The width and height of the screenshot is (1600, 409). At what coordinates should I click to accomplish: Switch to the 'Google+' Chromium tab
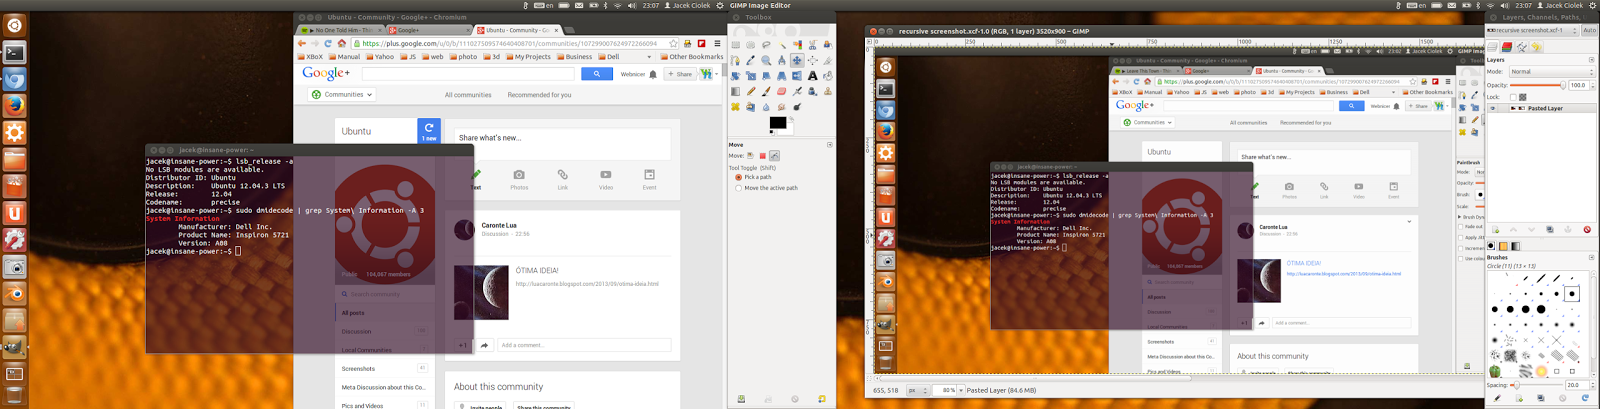pos(428,30)
